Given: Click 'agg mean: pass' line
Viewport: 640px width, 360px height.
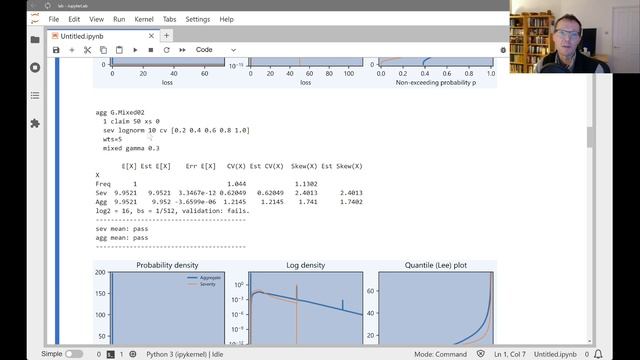Looking at the screenshot, I should pos(122,238).
